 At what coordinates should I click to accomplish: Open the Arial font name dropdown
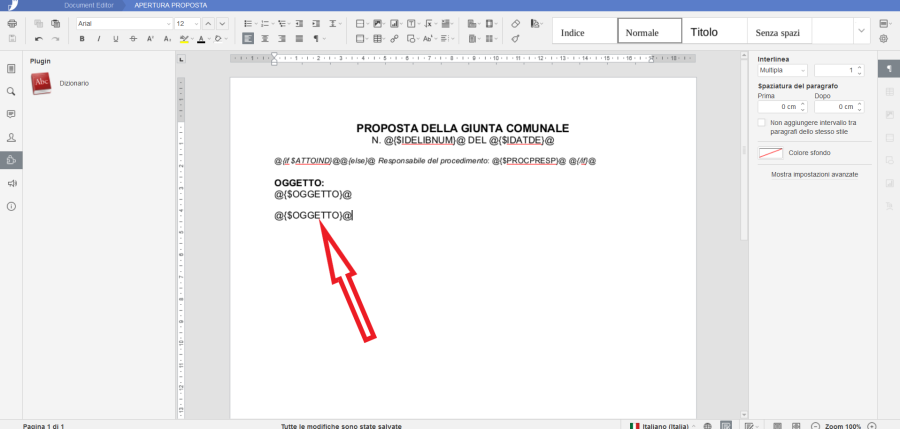tap(124, 23)
